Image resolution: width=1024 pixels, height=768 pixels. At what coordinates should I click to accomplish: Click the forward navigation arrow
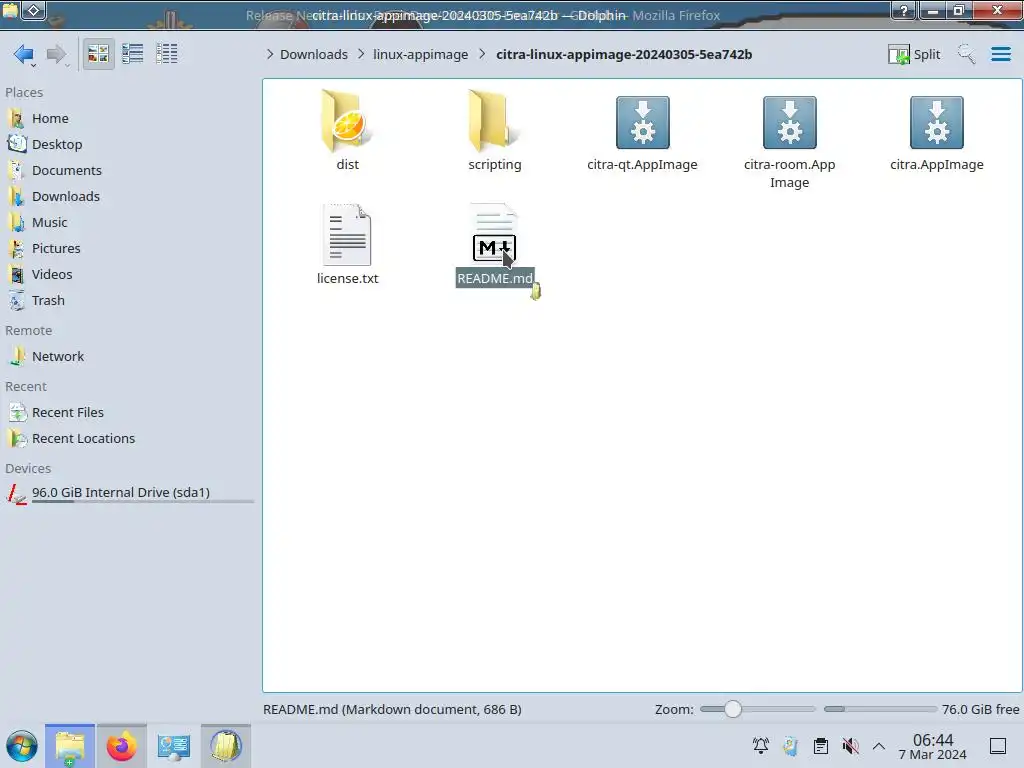57,54
